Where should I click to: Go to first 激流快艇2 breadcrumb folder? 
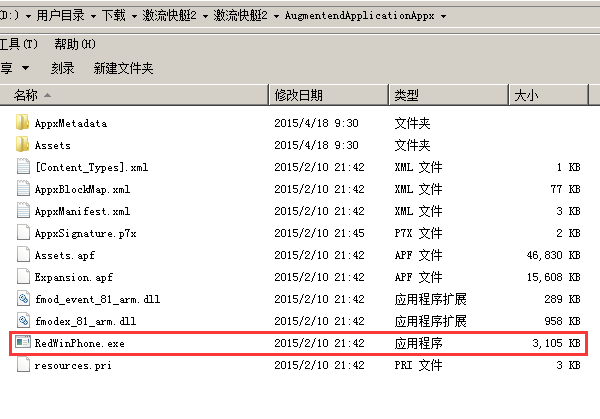coord(170,16)
